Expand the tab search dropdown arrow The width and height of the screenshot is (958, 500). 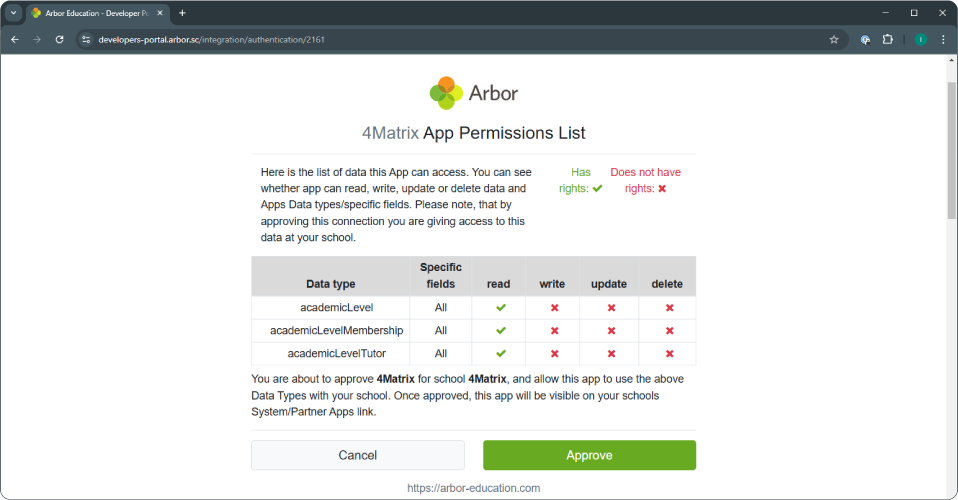click(13, 13)
